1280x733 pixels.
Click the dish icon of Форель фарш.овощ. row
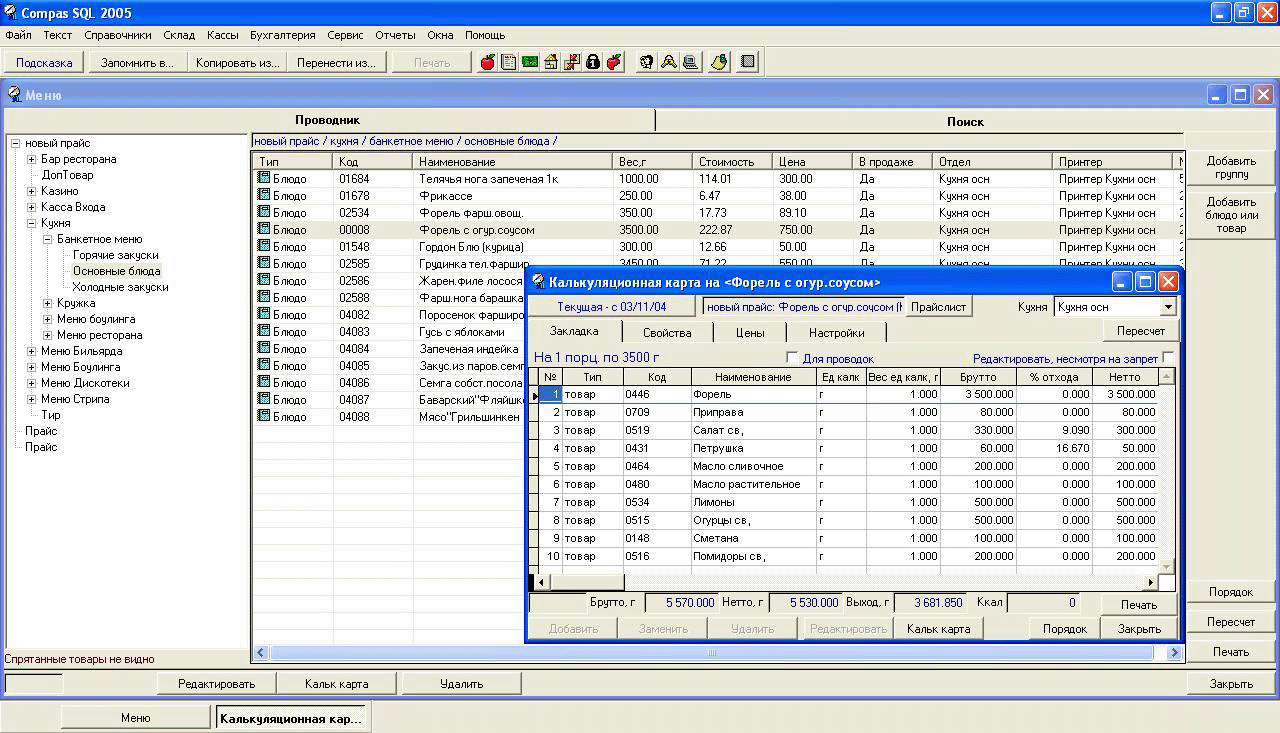(x=264, y=212)
